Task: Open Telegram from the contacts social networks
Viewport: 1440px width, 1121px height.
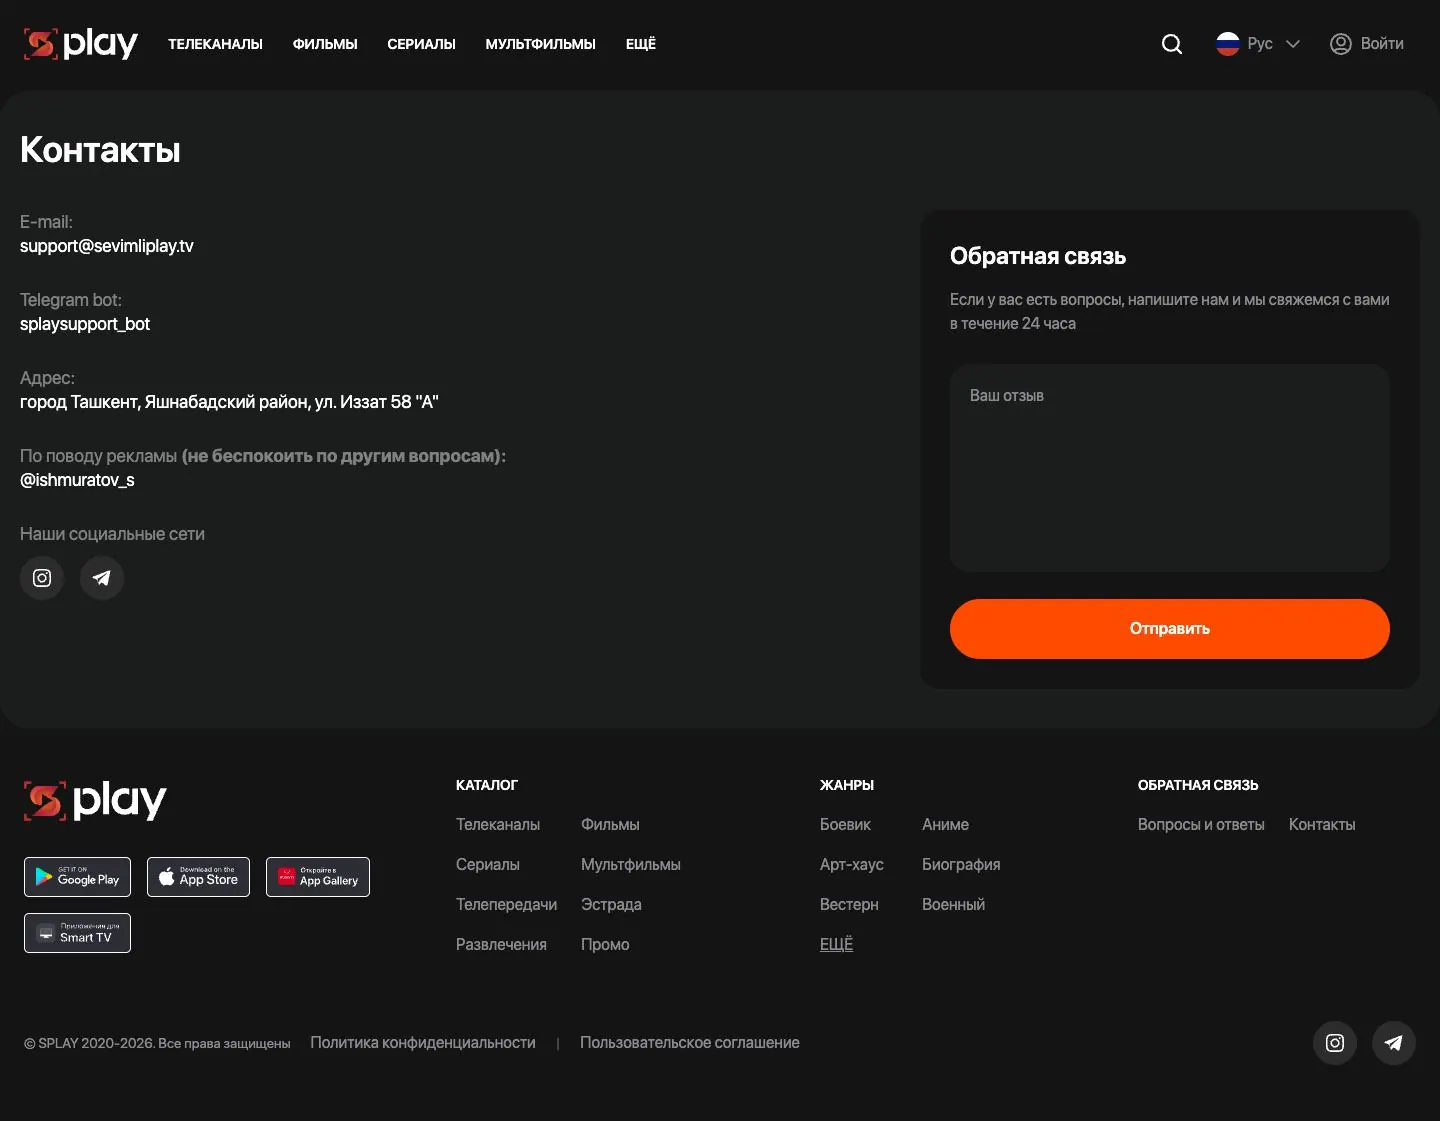Action: point(102,578)
